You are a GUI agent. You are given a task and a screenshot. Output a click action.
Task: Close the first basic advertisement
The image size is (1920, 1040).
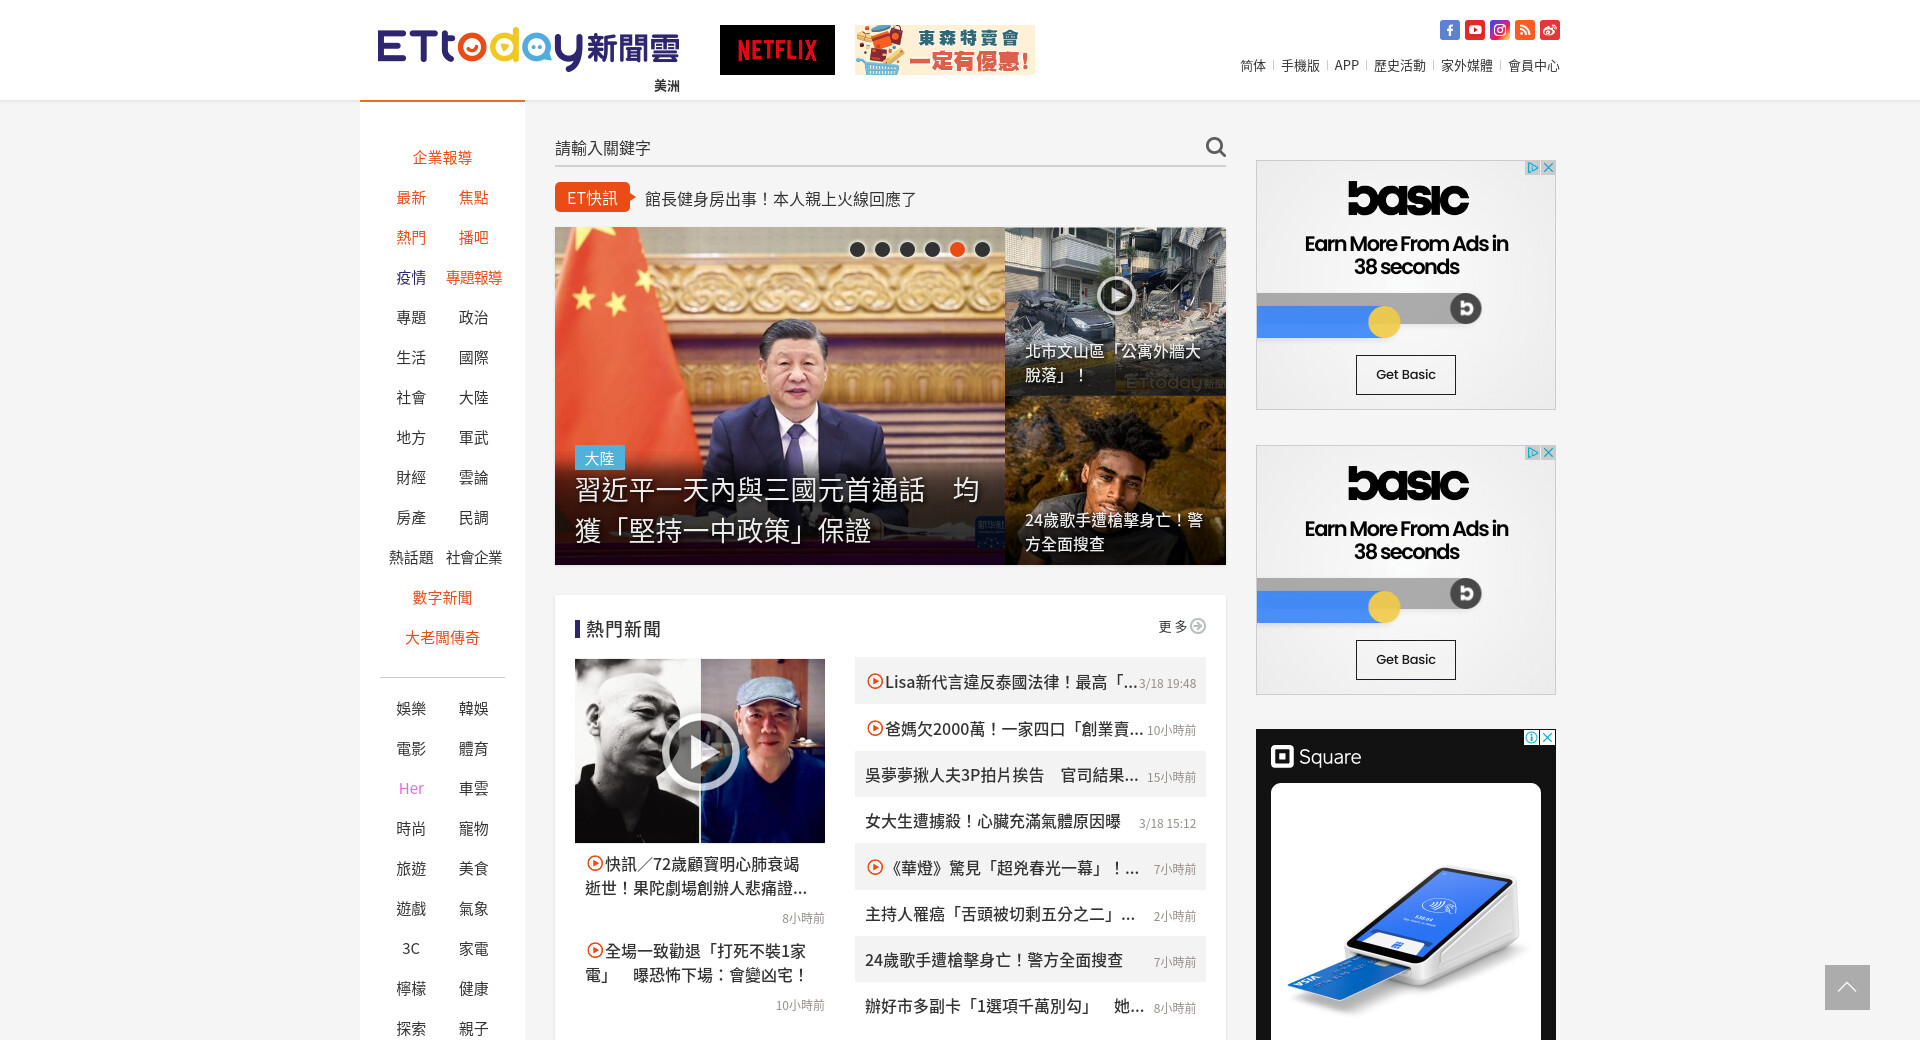coord(1548,168)
